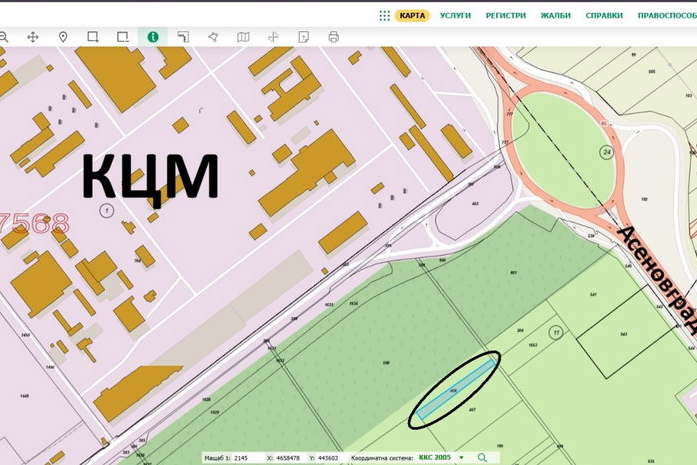Click the green roundabout center island
Screen dimensions: 697x465
[564, 148]
